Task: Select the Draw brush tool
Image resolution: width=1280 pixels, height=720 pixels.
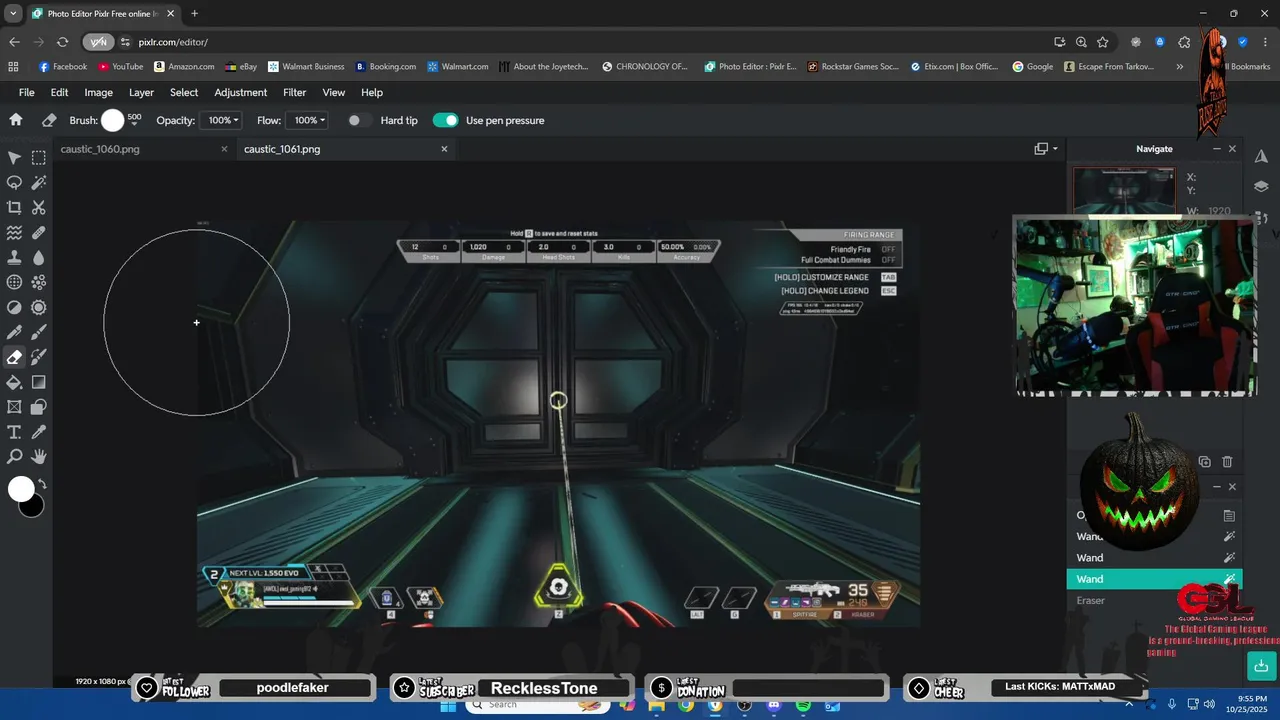Action: coord(39,333)
